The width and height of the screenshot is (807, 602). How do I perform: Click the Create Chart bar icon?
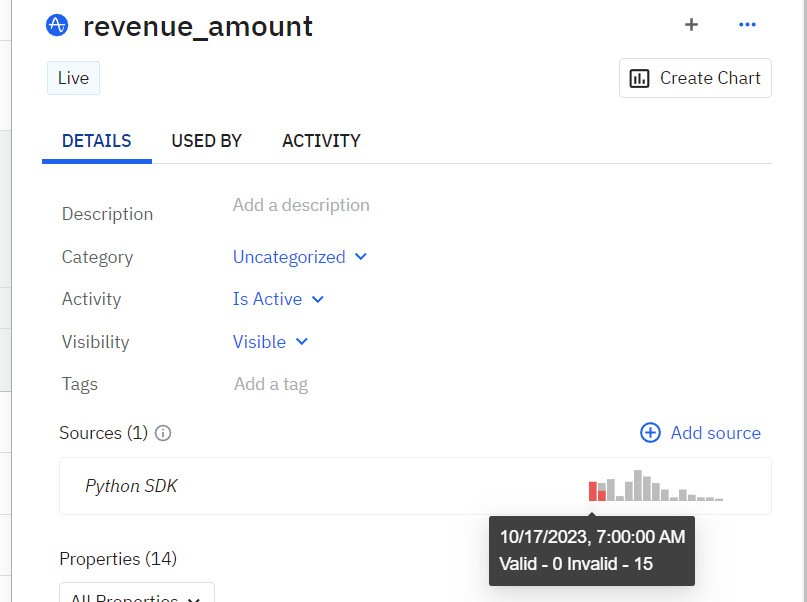(639, 78)
